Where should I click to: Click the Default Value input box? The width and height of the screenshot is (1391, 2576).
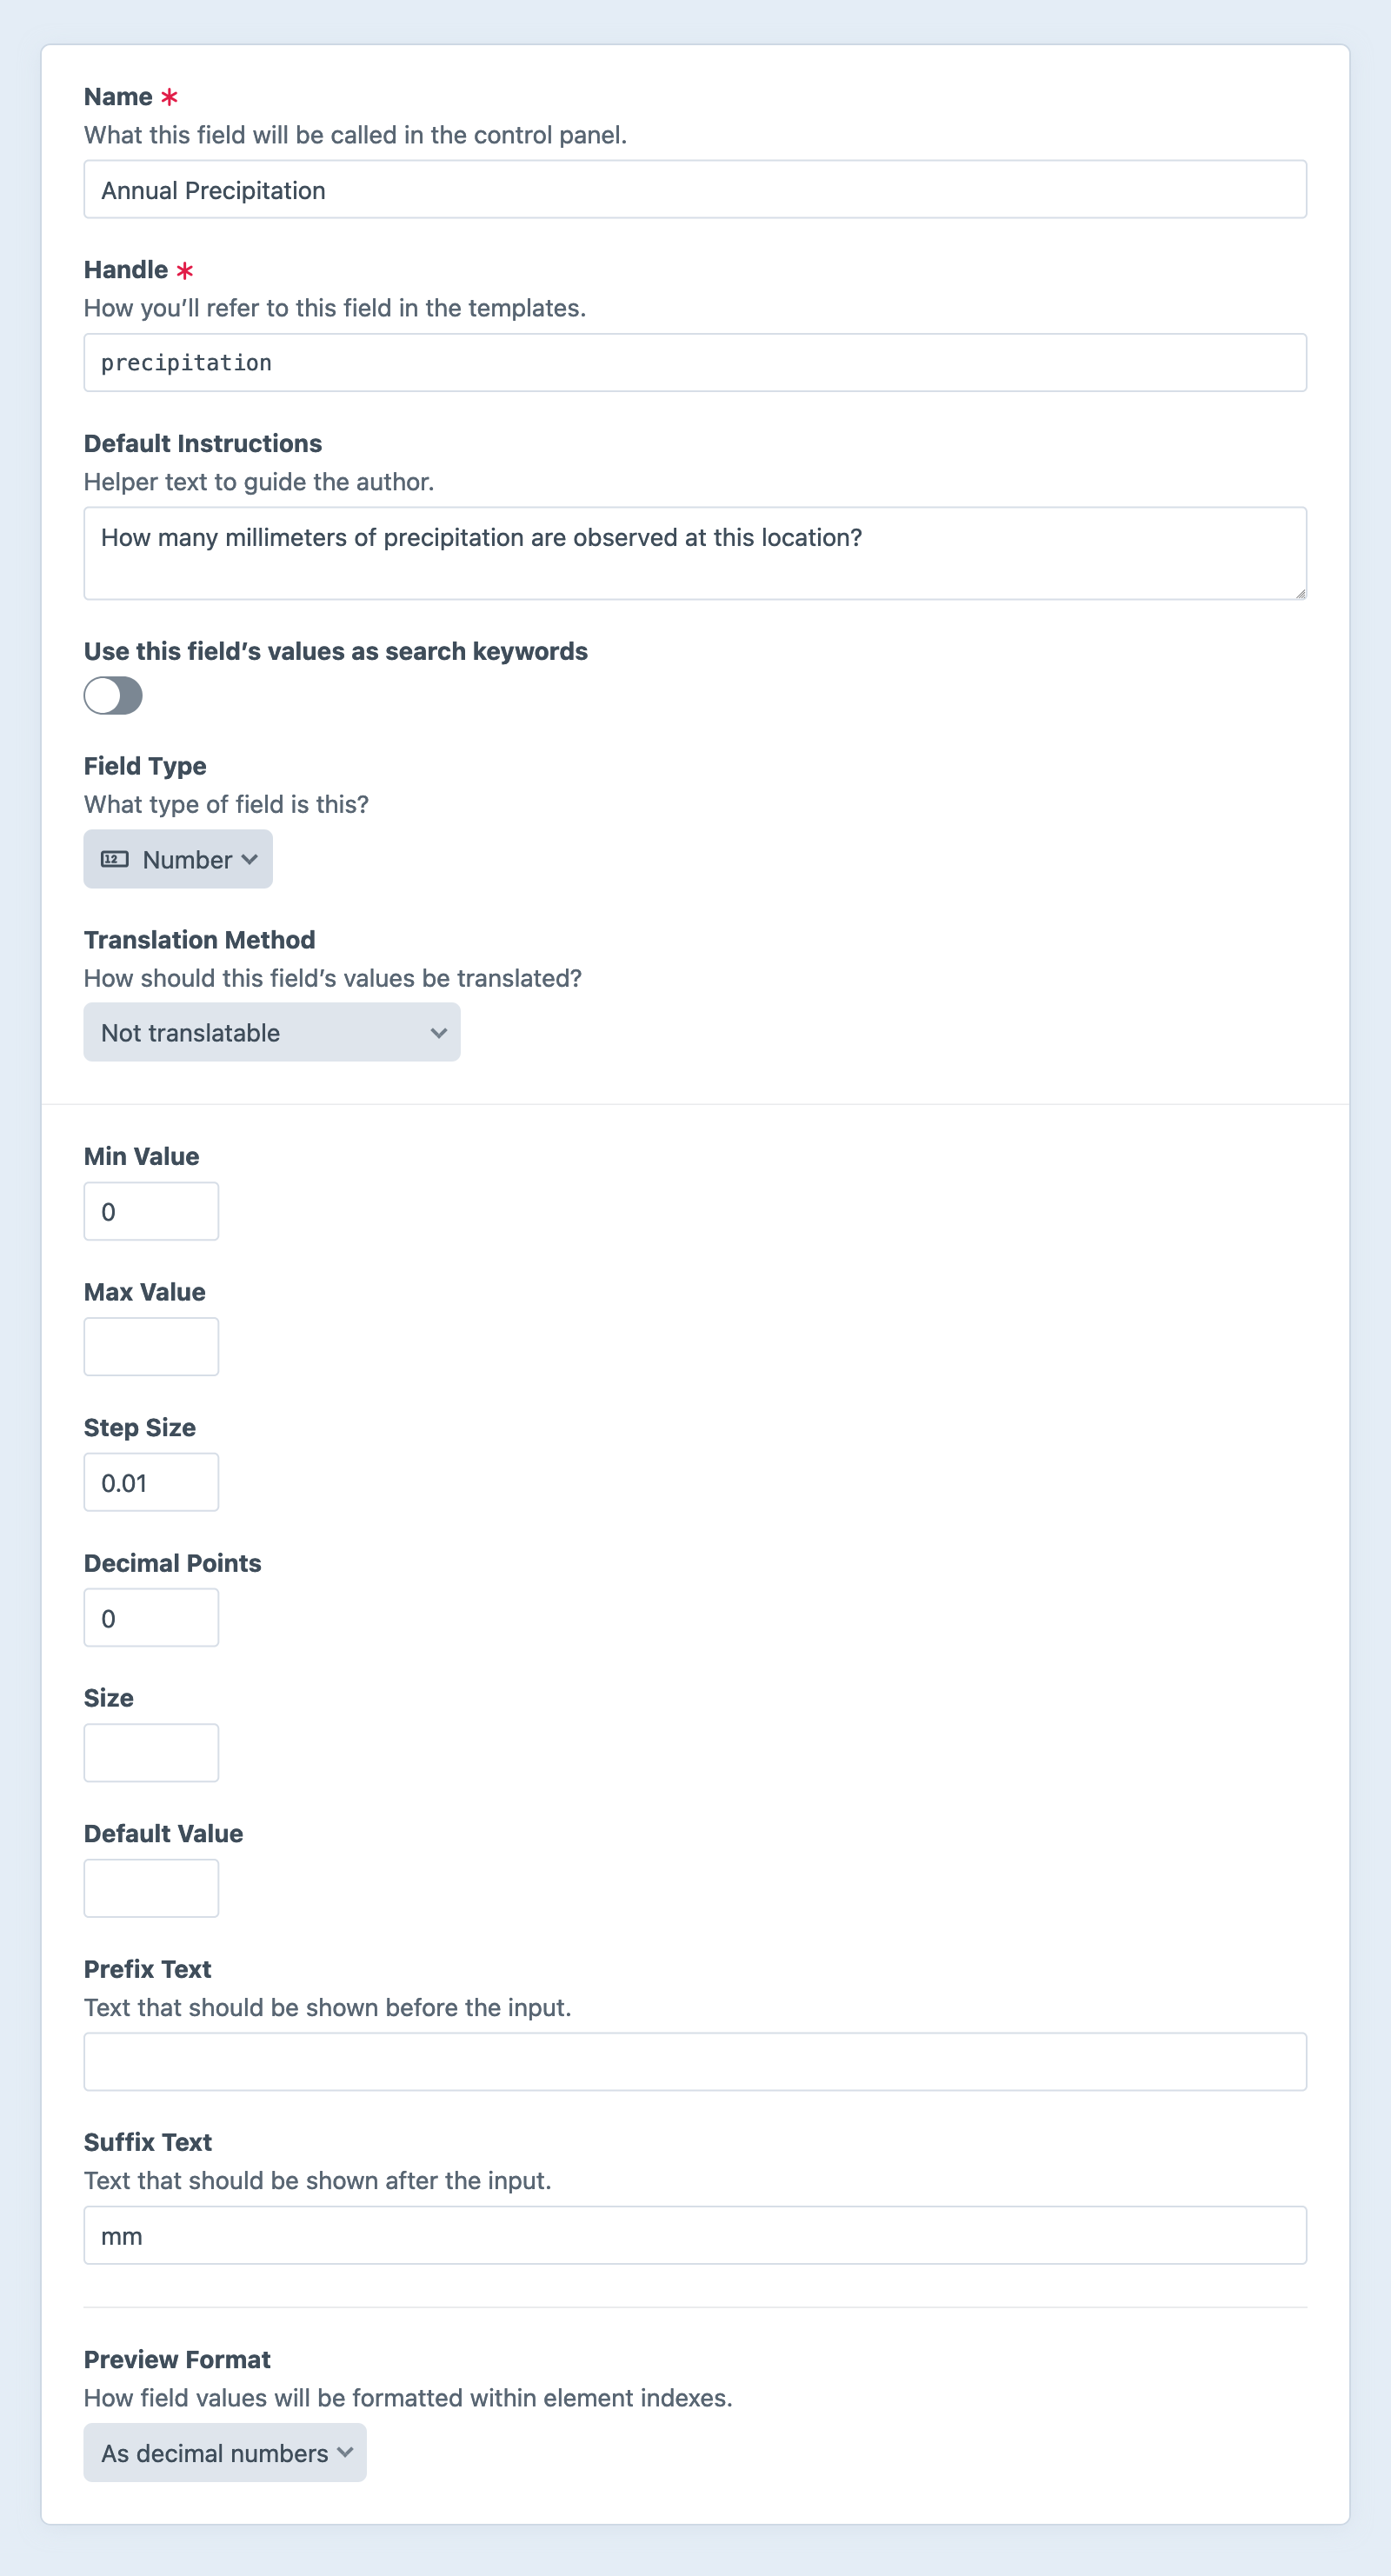point(151,1888)
